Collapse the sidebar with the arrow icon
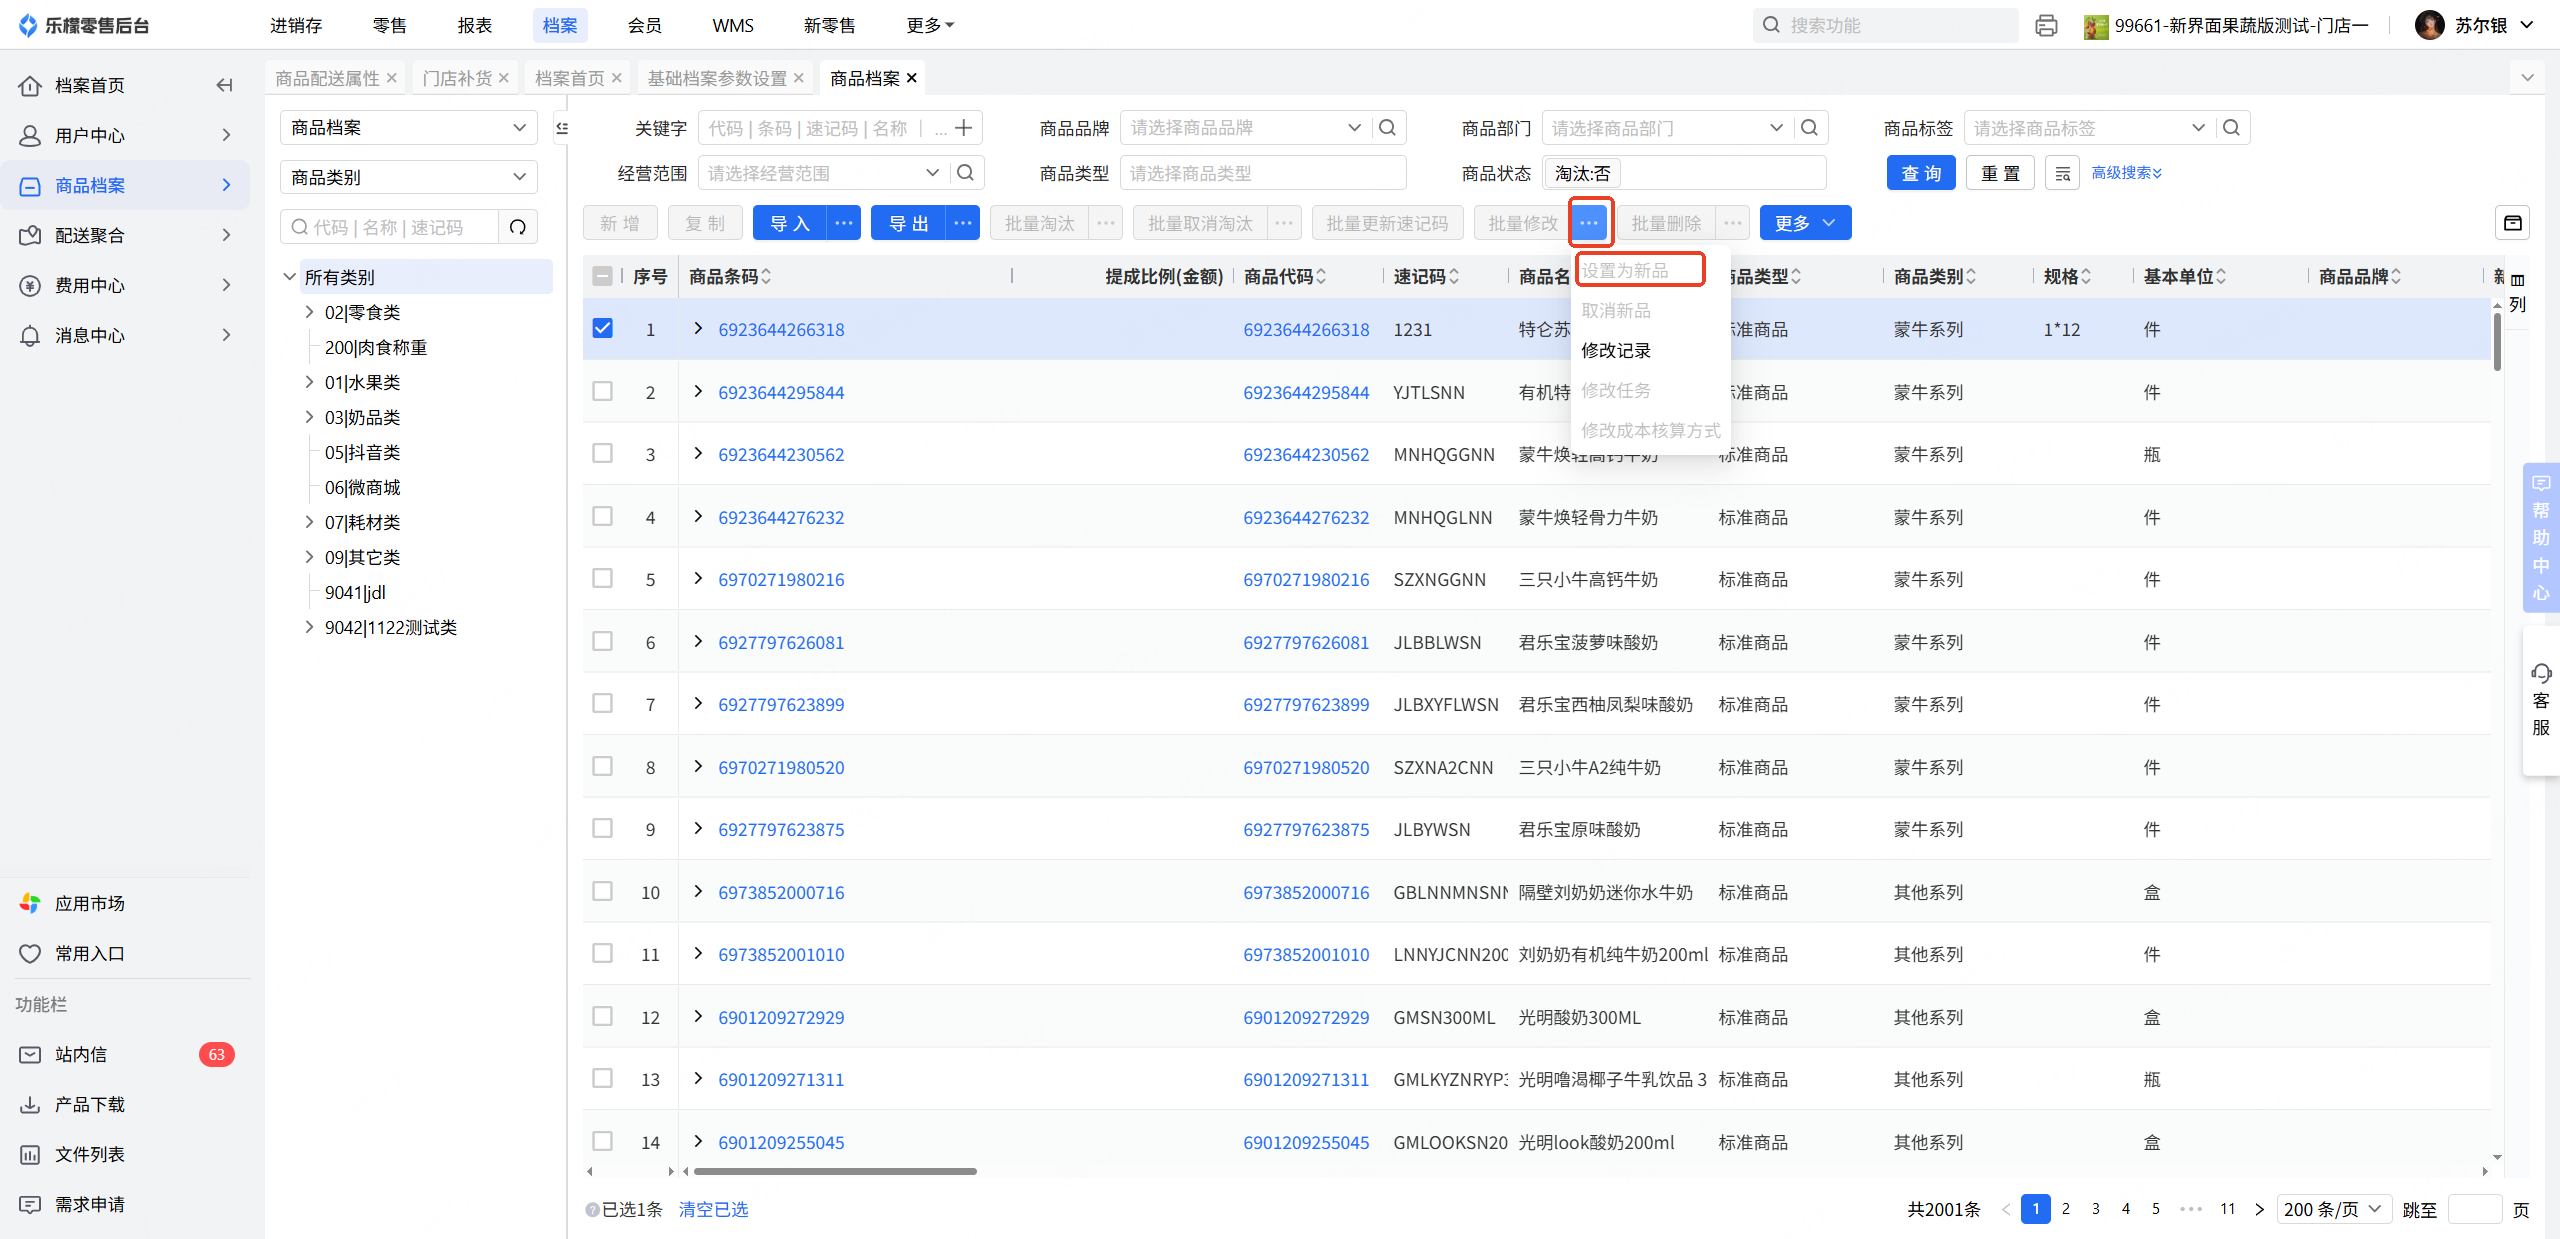The height and width of the screenshot is (1239, 2560). [224, 85]
